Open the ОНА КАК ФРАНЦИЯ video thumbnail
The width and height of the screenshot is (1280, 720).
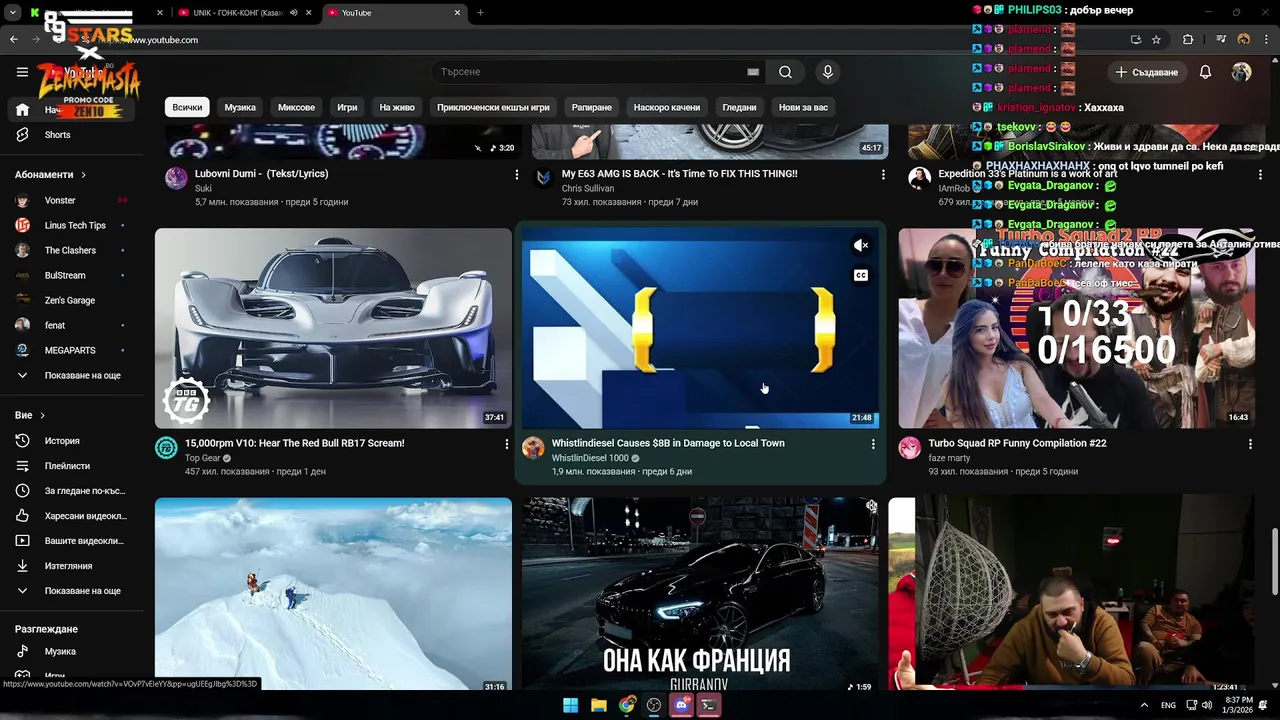click(700, 594)
